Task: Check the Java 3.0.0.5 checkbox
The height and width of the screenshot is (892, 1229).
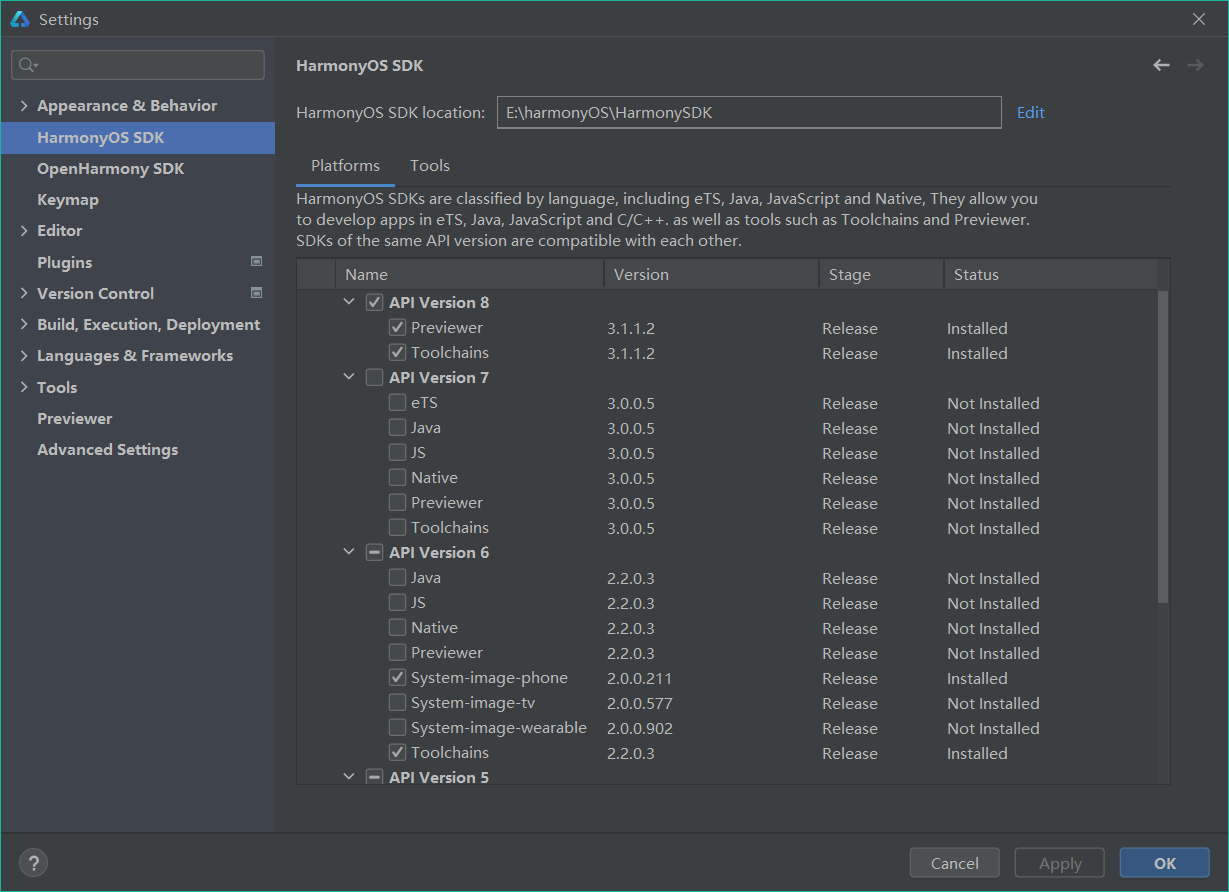Action: [397, 427]
